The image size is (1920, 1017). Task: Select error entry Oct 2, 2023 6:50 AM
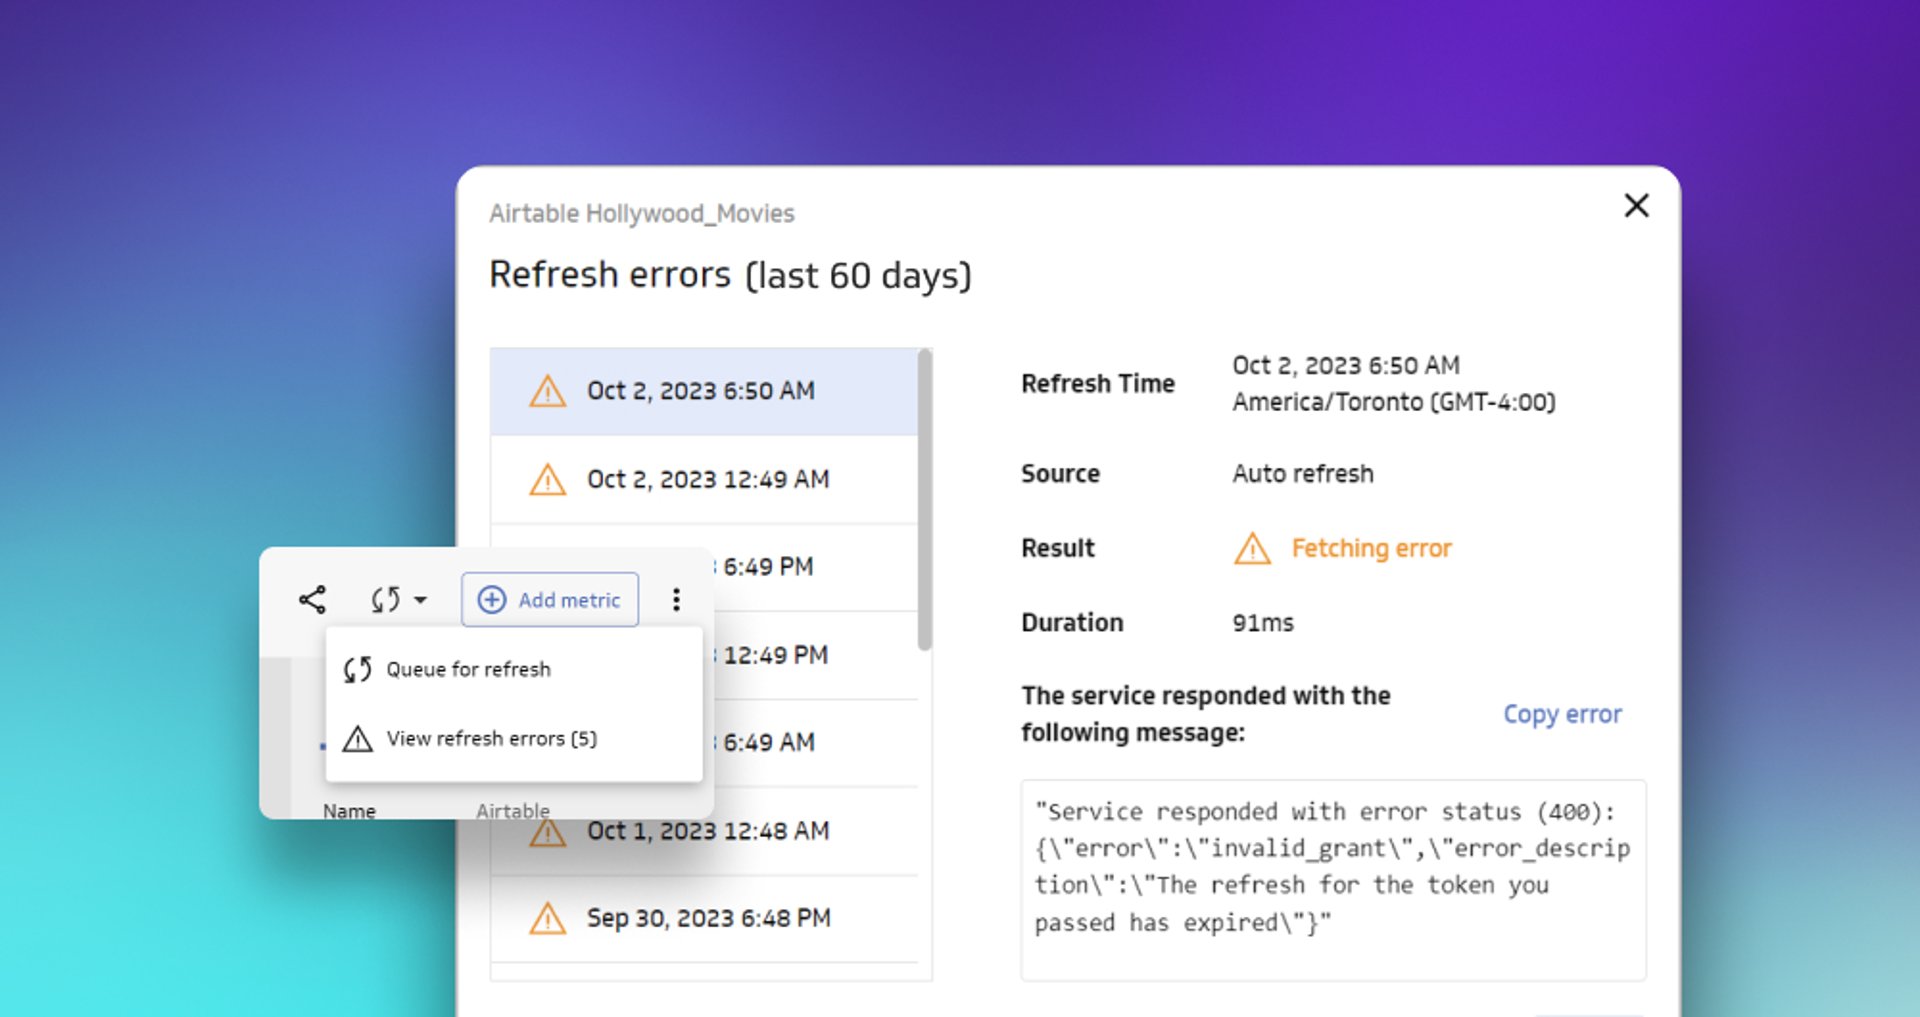pyautogui.click(x=704, y=391)
